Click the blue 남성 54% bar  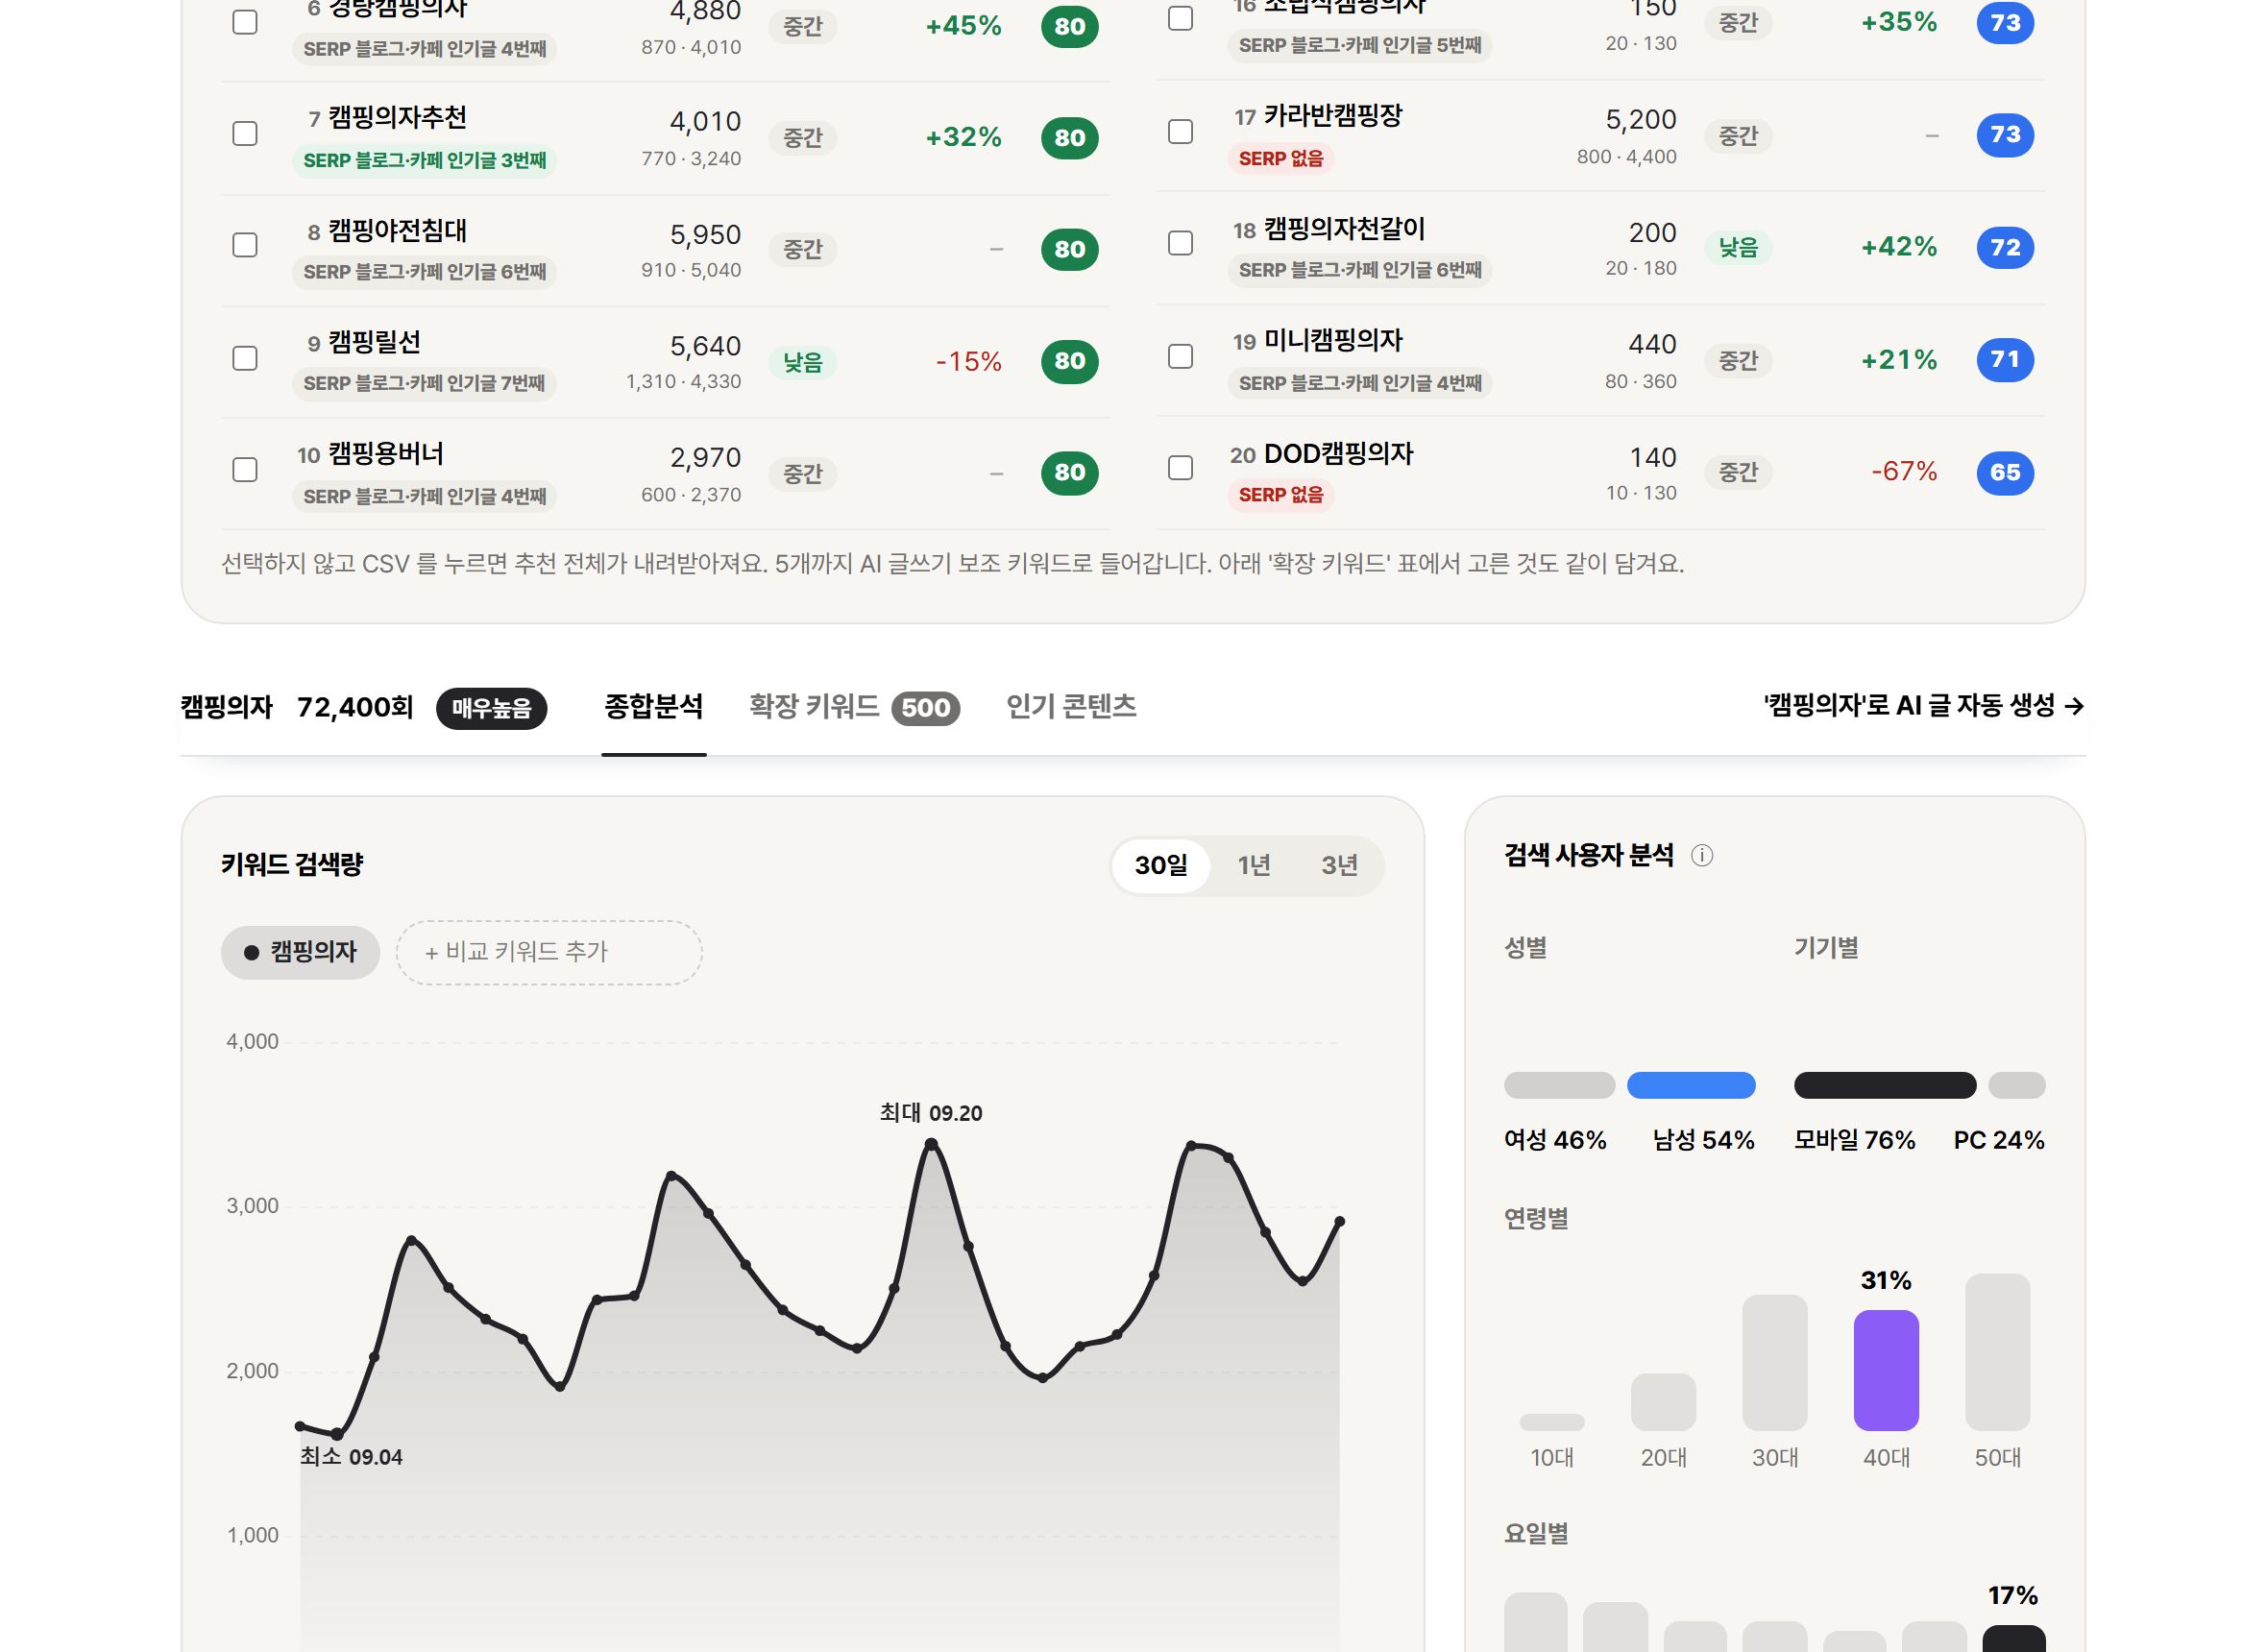[1691, 1085]
